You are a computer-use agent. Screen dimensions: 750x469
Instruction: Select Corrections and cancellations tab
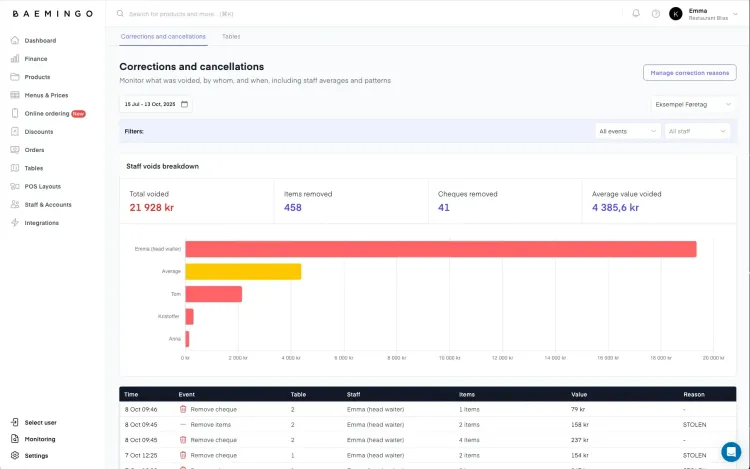tap(163, 36)
